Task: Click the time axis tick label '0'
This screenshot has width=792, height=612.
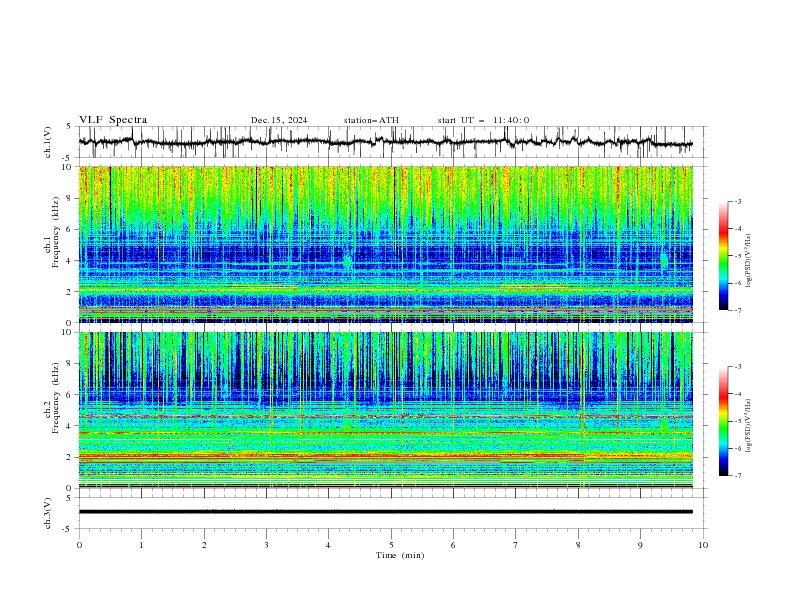Action: pyautogui.click(x=79, y=545)
